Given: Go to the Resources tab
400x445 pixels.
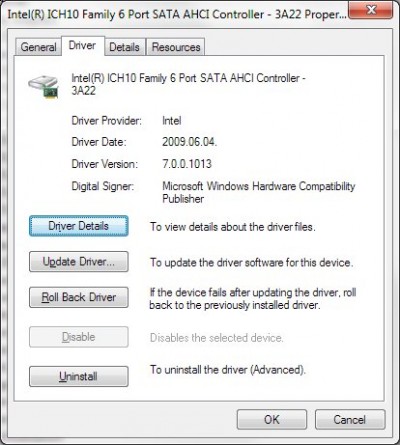Looking at the screenshot, I should click(x=176, y=47).
